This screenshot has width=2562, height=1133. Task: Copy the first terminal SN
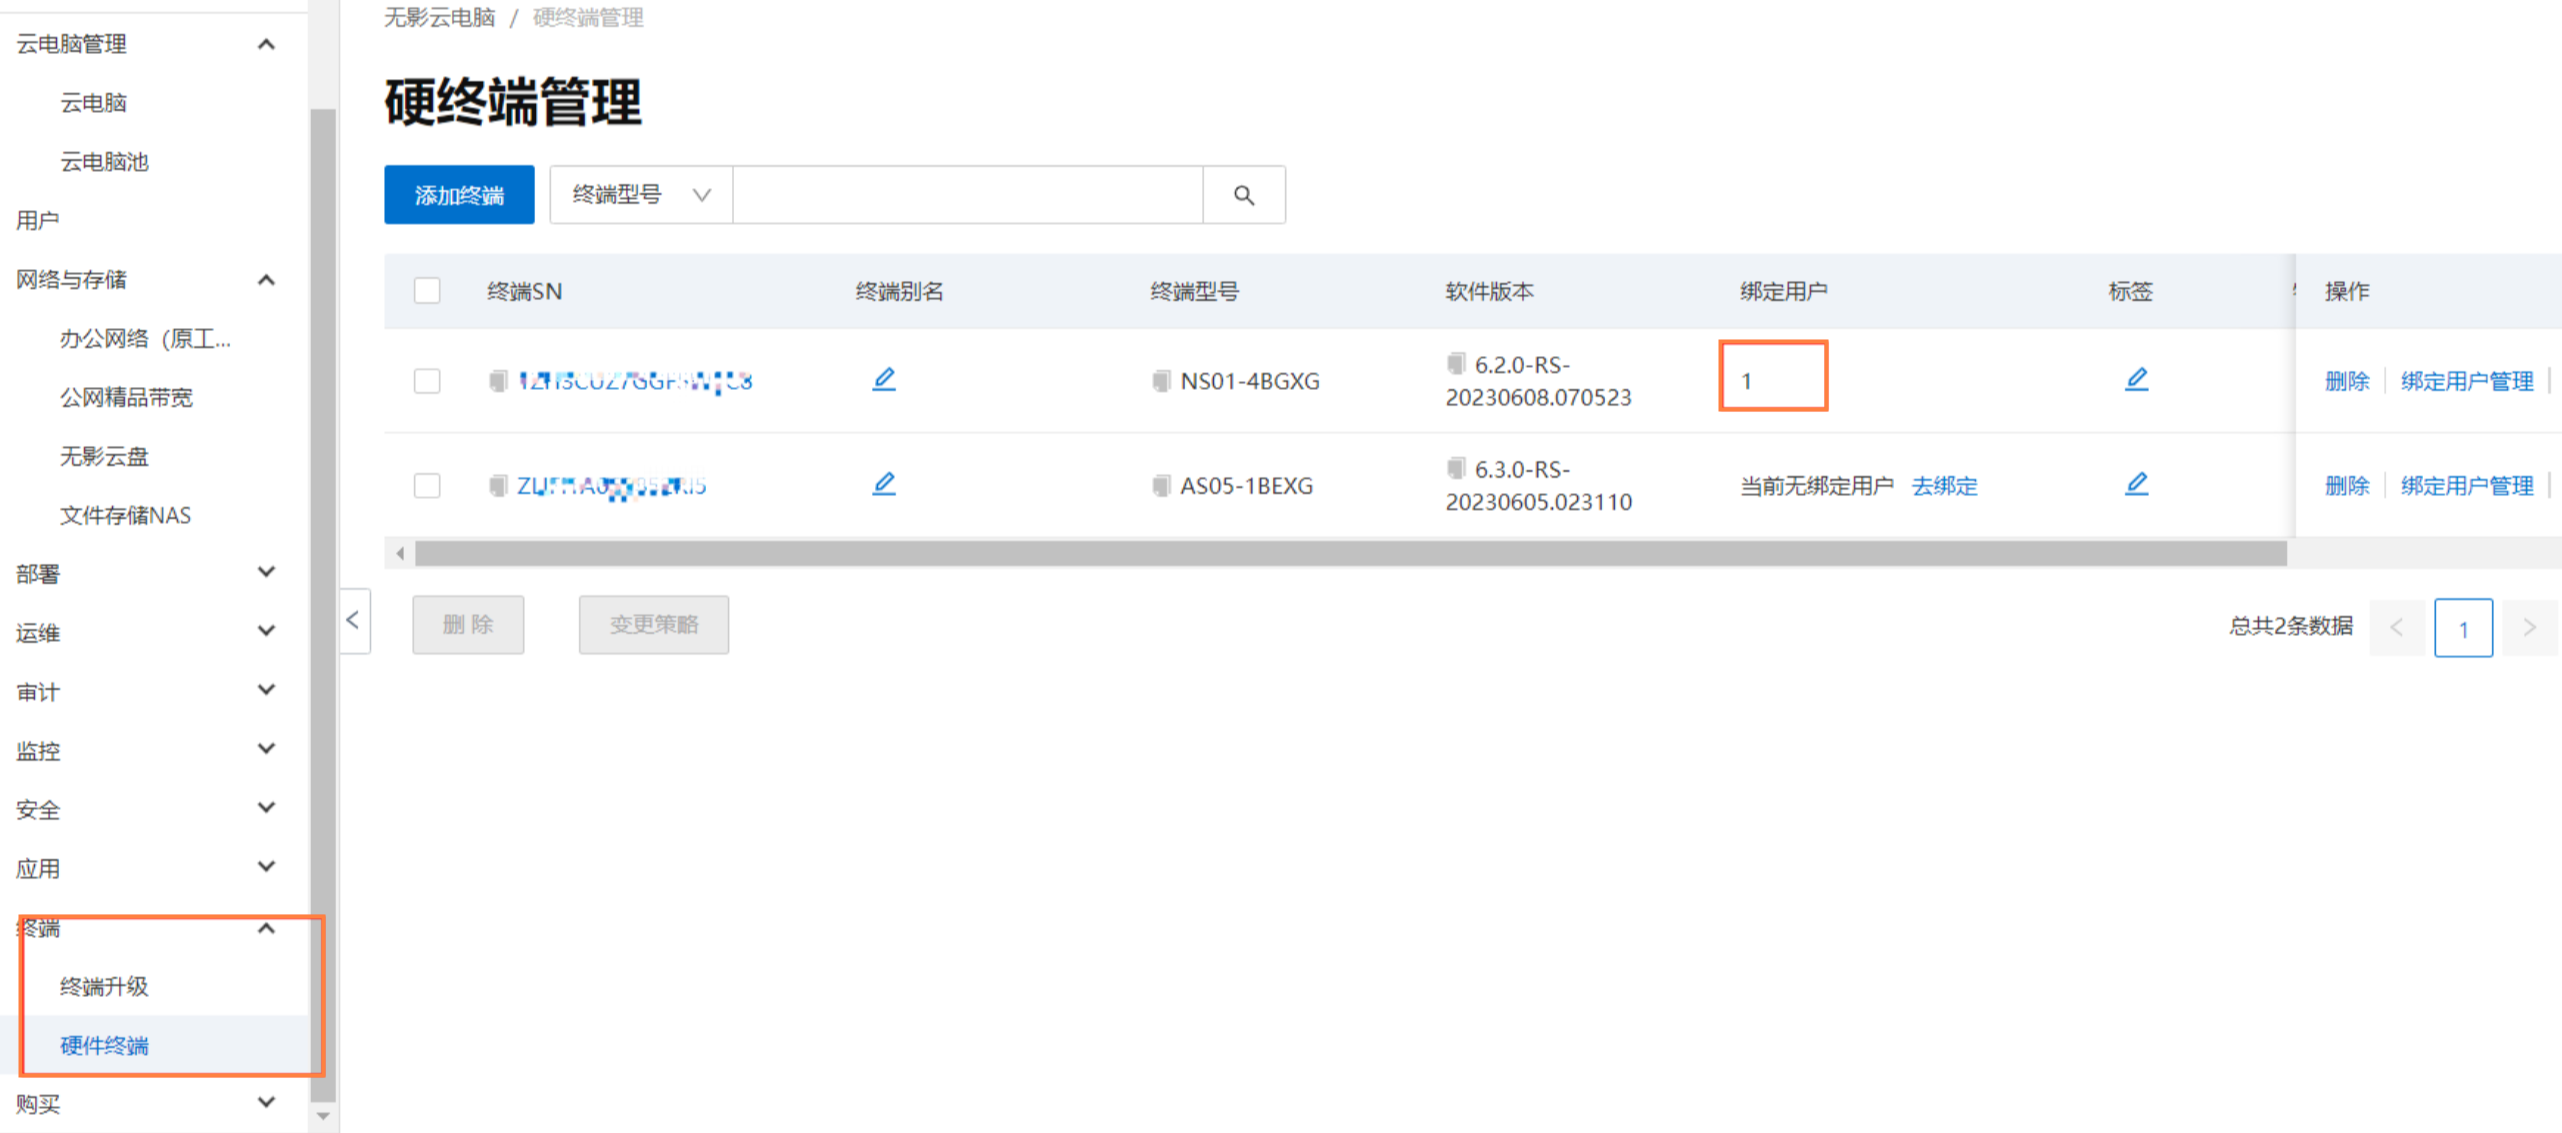(x=497, y=381)
